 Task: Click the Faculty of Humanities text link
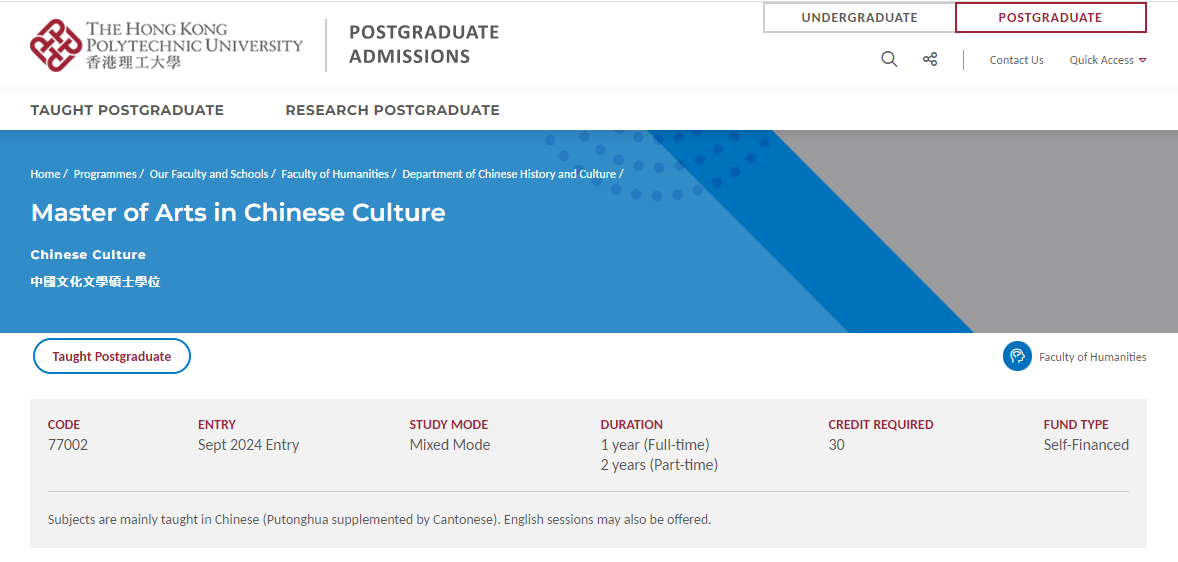[x=1092, y=357]
